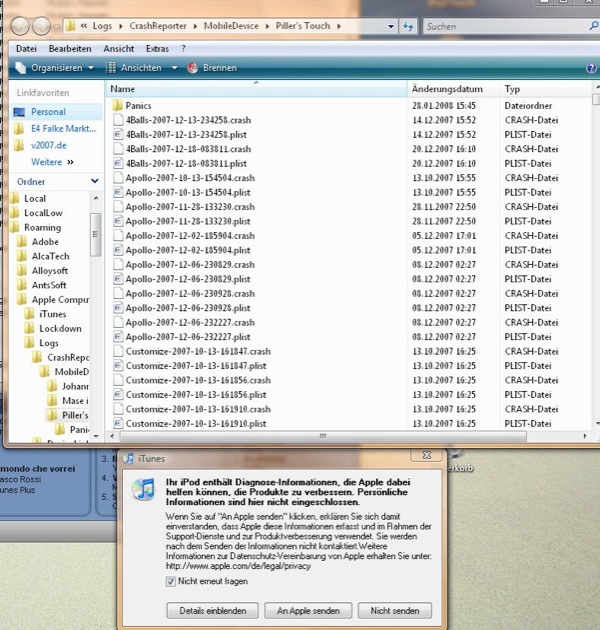Image resolution: width=600 pixels, height=630 pixels.
Task: Open the address bar history dropdown arrow
Action: 391,27
